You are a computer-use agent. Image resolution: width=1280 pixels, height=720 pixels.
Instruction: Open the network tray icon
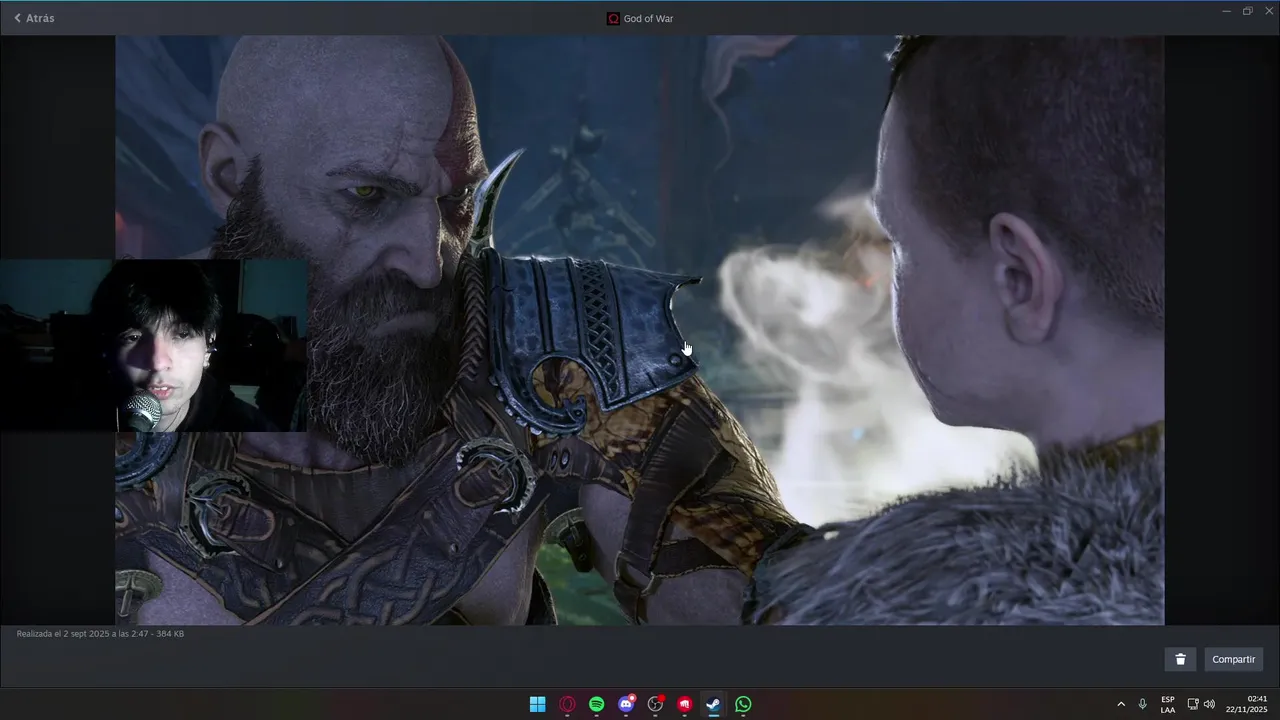click(x=1193, y=704)
